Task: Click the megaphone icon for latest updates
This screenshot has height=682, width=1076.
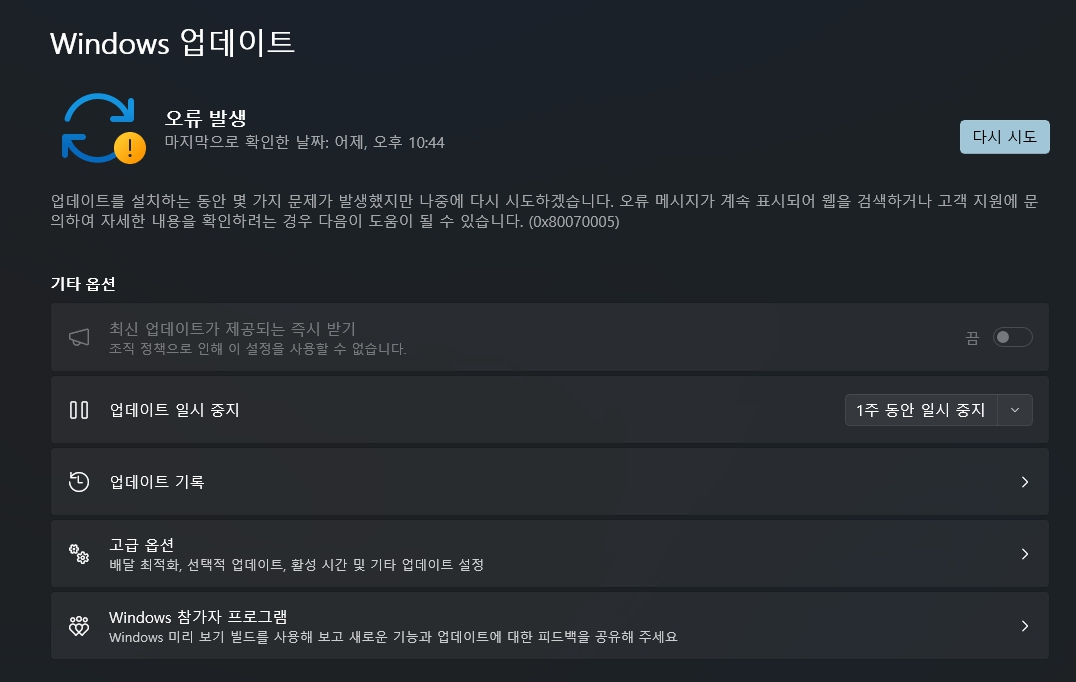Action: tap(79, 338)
